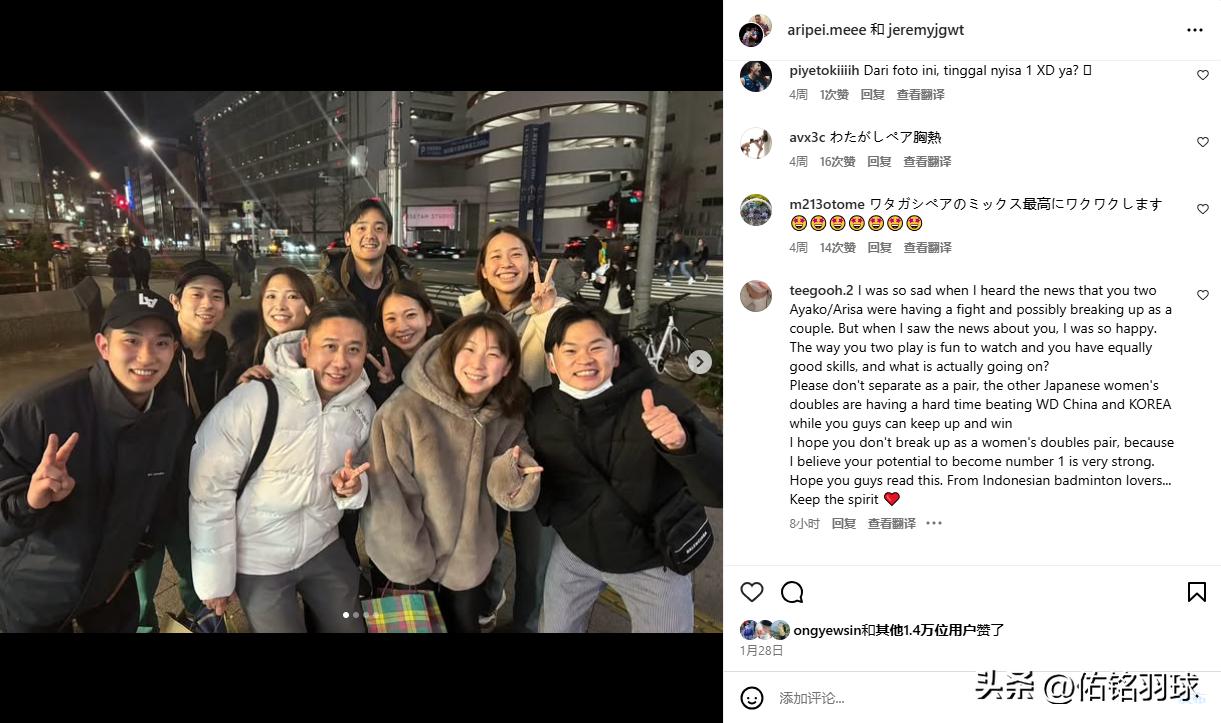This screenshot has height=723, width=1221.
Task: Select first carousel dot indicator
Action: [x=346, y=615]
